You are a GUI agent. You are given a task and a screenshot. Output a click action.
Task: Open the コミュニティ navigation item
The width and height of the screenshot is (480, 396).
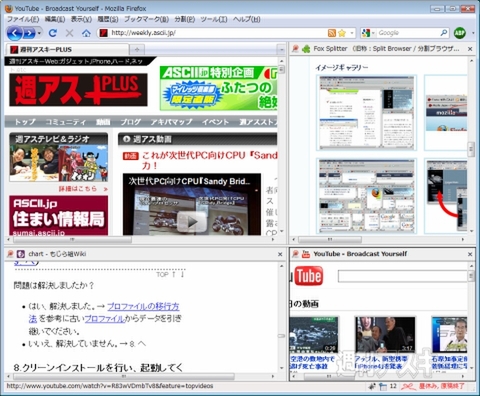click(65, 122)
